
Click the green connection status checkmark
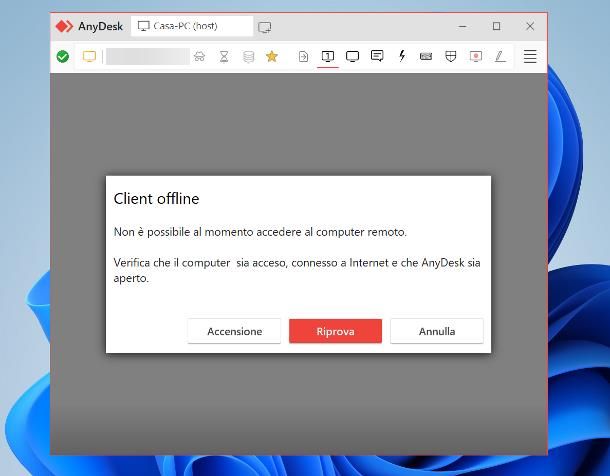point(63,56)
